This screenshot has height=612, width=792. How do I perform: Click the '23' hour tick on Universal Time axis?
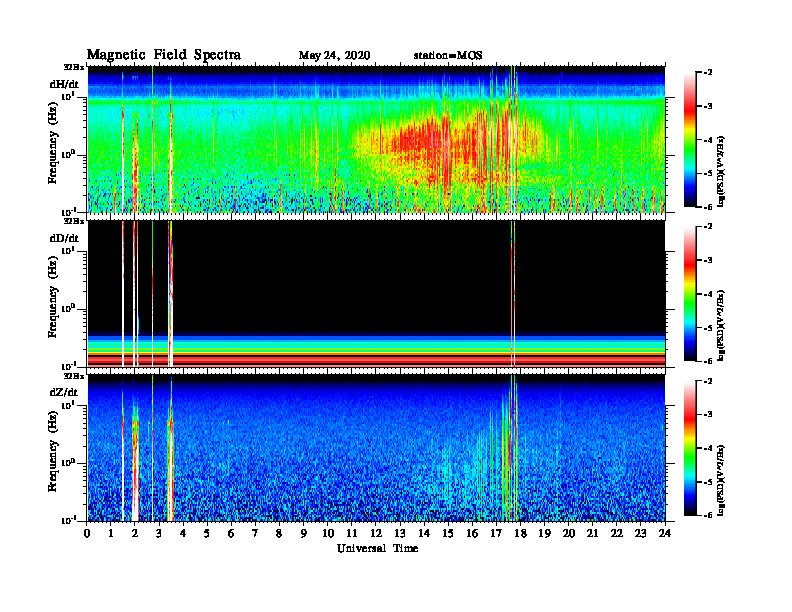coord(641,533)
